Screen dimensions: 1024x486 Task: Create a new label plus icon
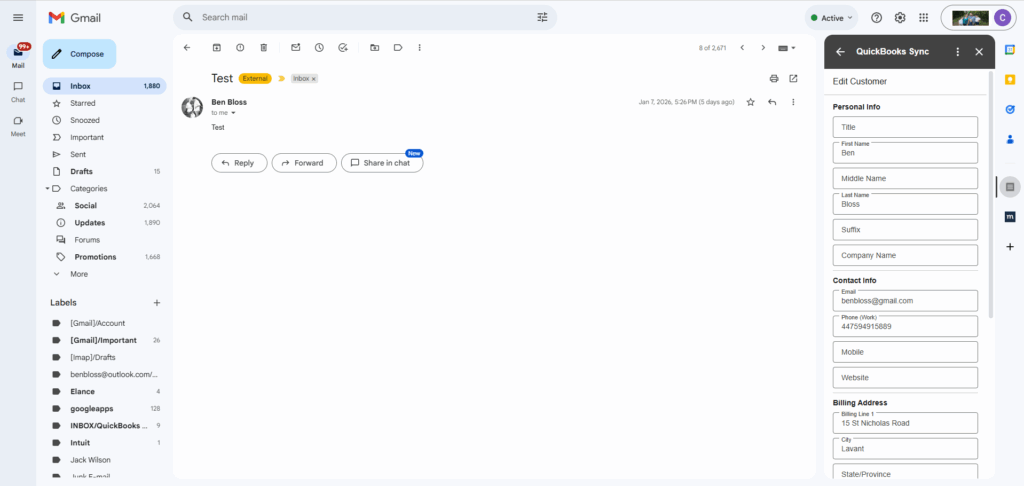[157, 303]
